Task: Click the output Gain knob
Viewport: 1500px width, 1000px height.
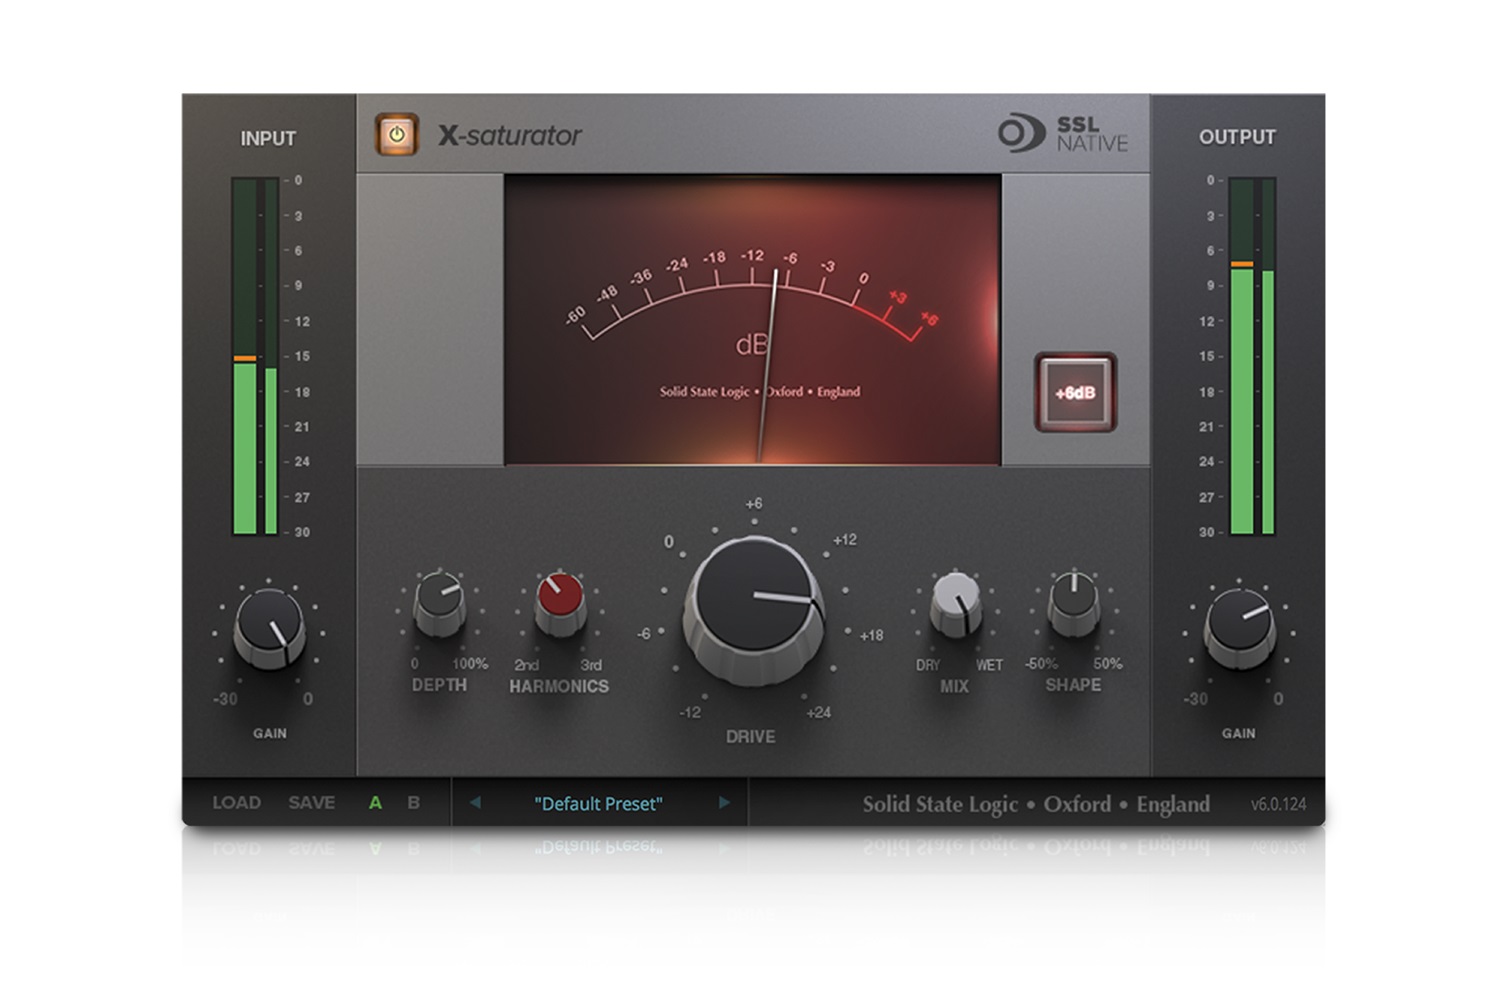Action: pos(1239,626)
